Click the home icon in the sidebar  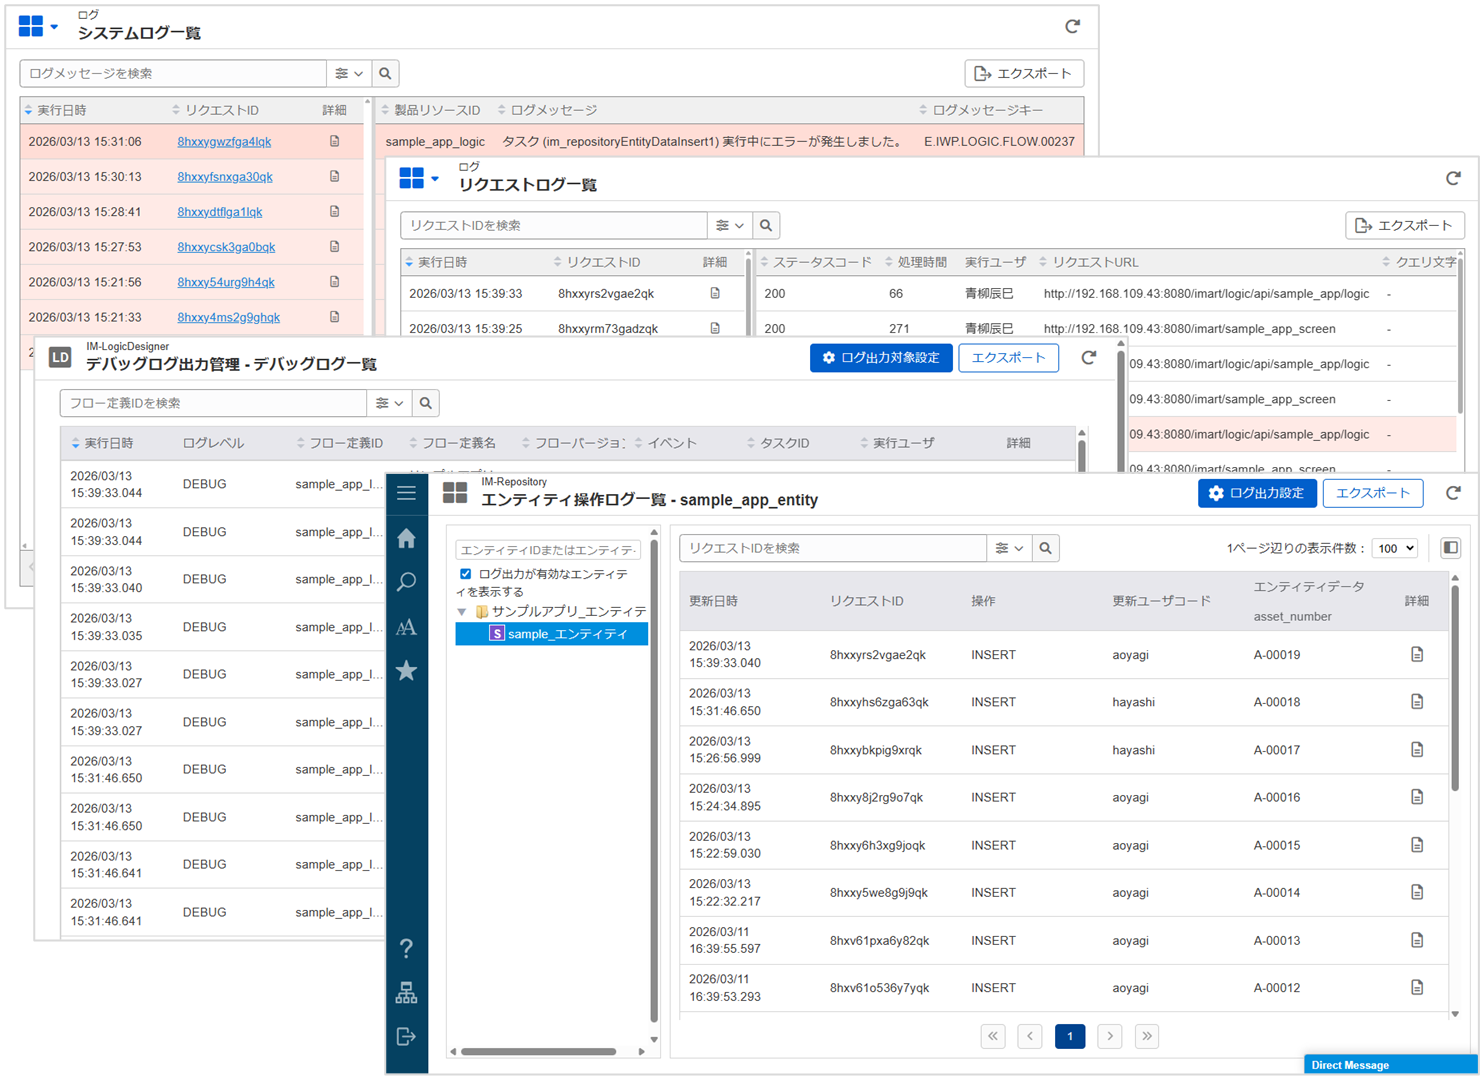coord(406,539)
